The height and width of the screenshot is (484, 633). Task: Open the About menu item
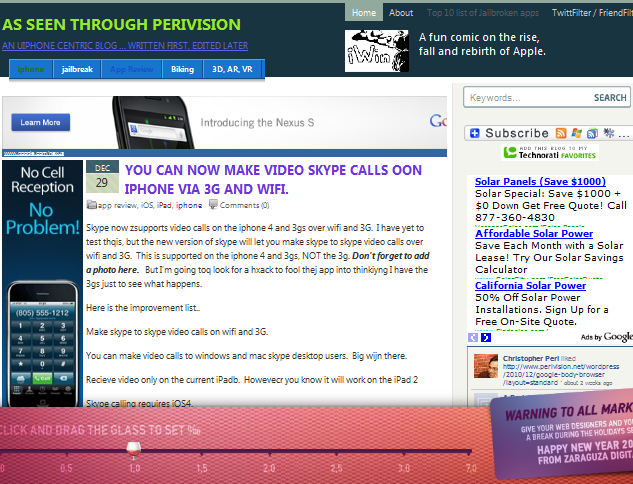click(401, 13)
